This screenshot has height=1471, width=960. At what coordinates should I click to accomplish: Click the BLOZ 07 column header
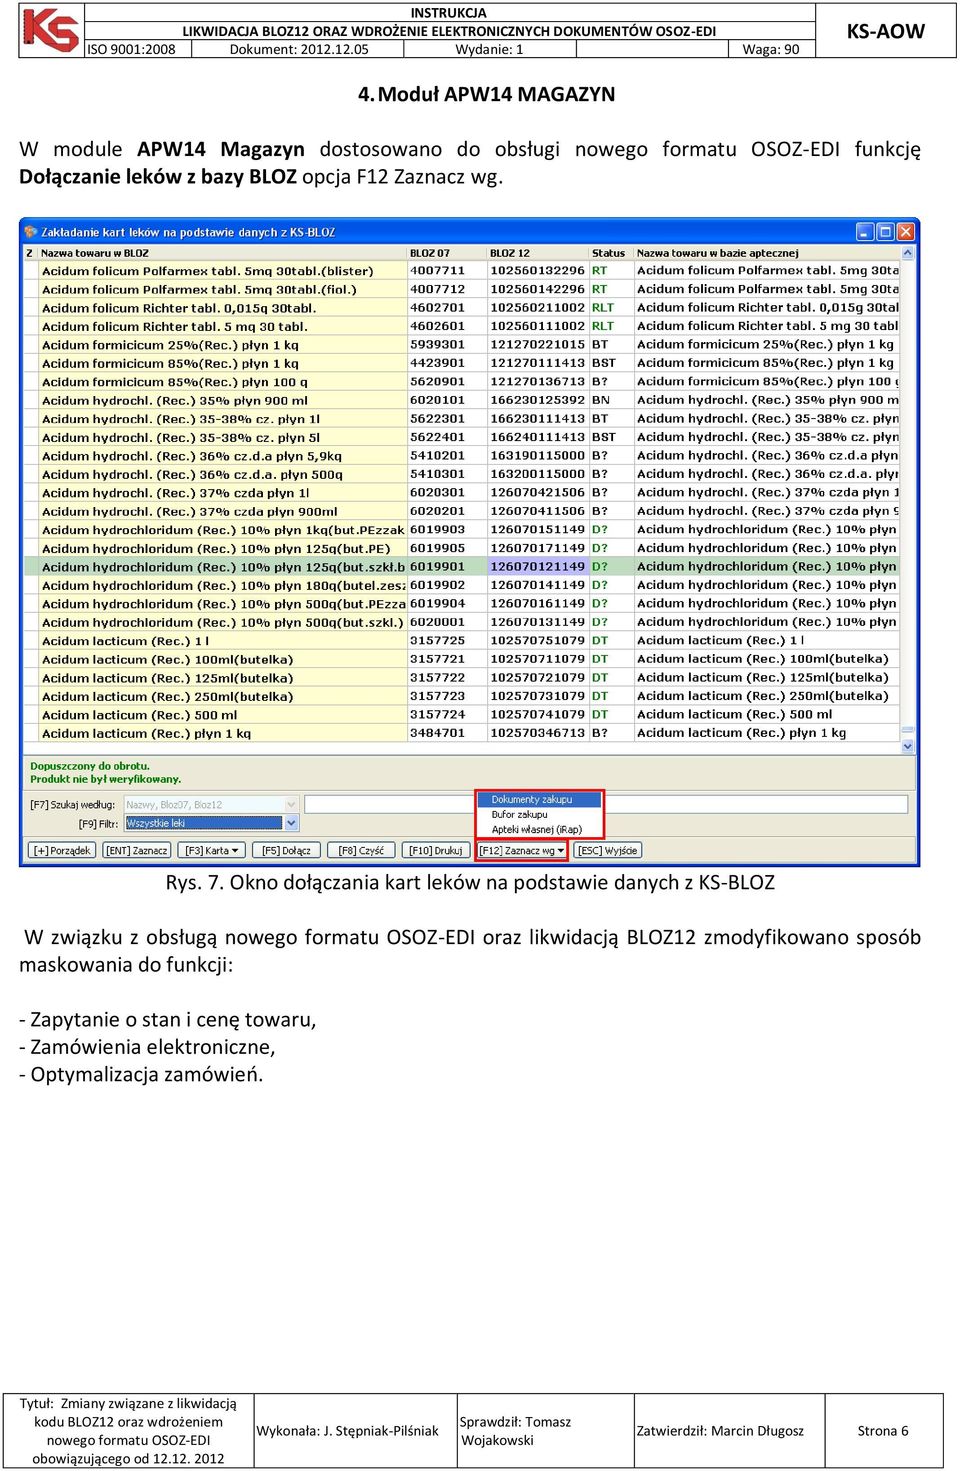coord(447,254)
